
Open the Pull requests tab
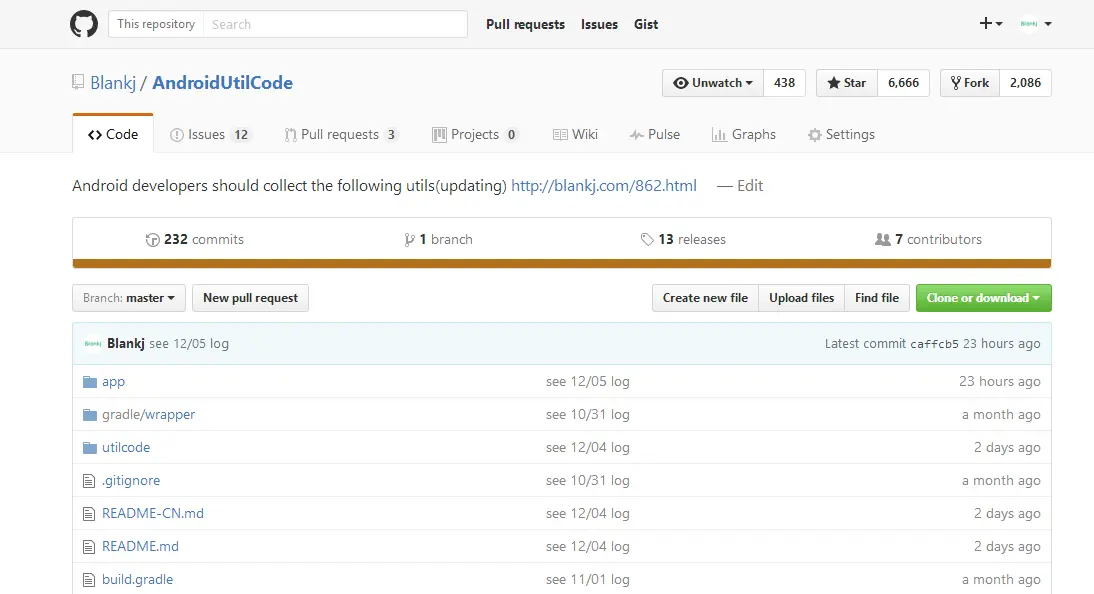coord(341,135)
